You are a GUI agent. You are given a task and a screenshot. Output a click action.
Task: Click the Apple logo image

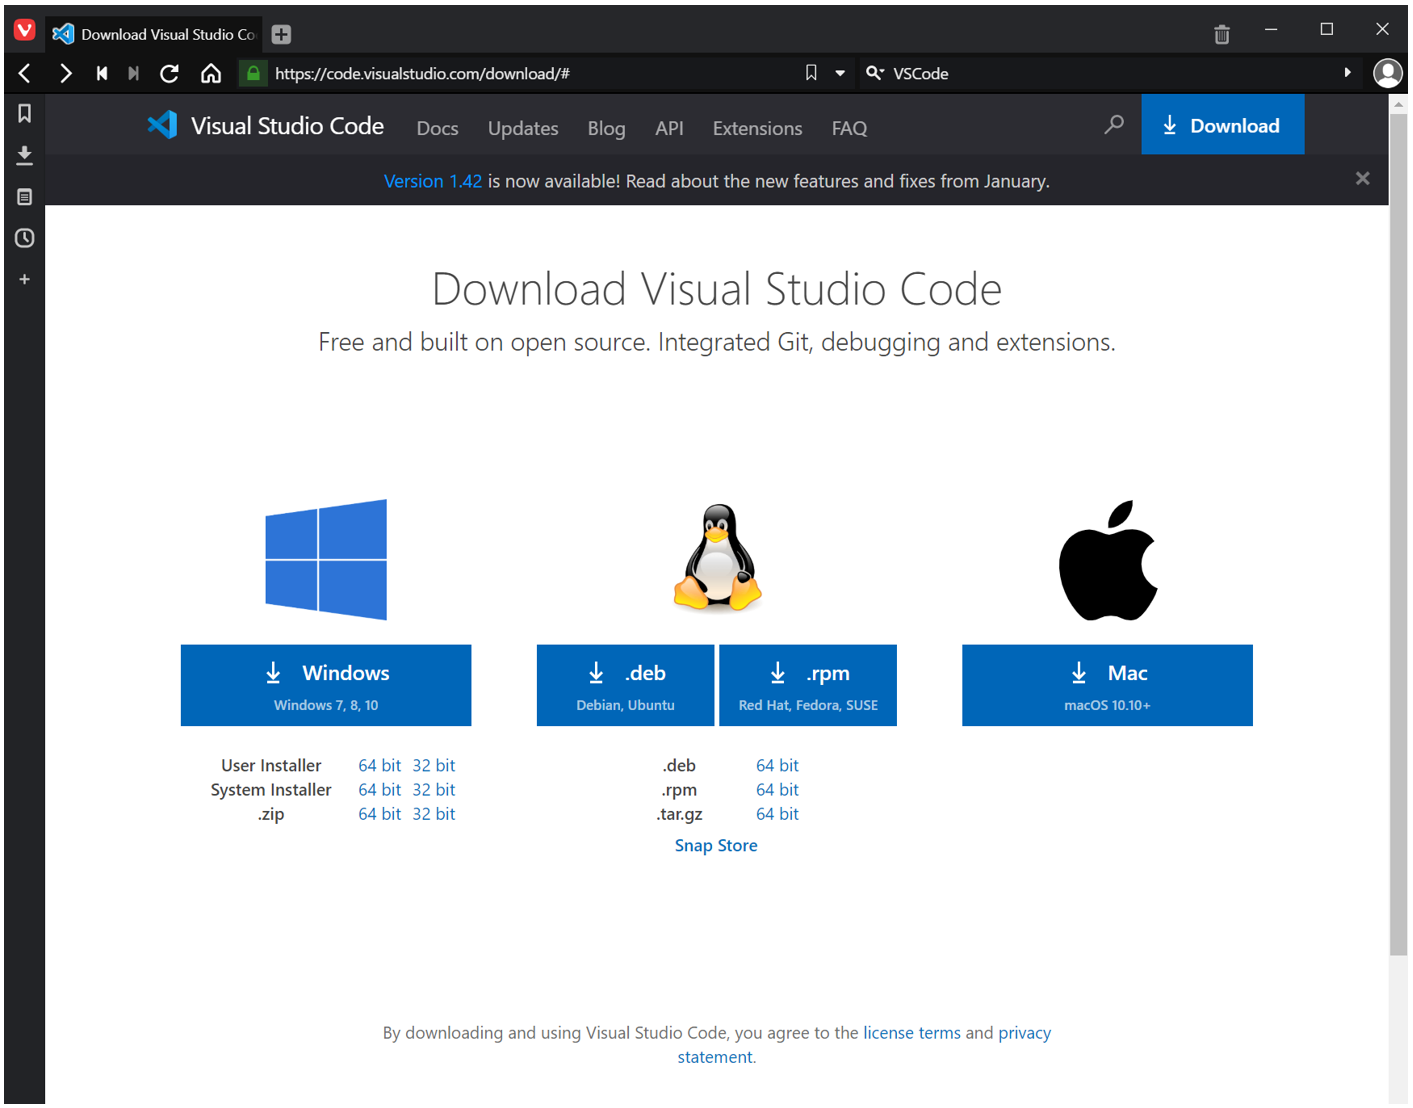coord(1108,560)
